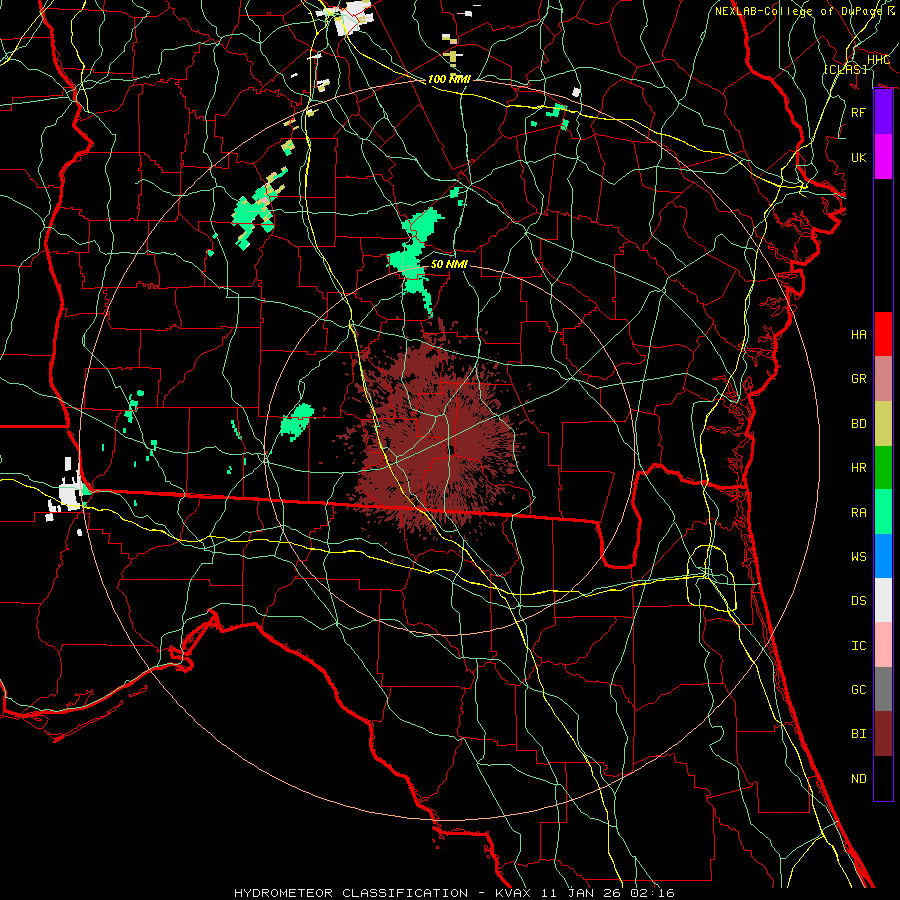
Task: Click the HYDROMETEOR CLASSIFICATION caption text
Action: (351, 893)
